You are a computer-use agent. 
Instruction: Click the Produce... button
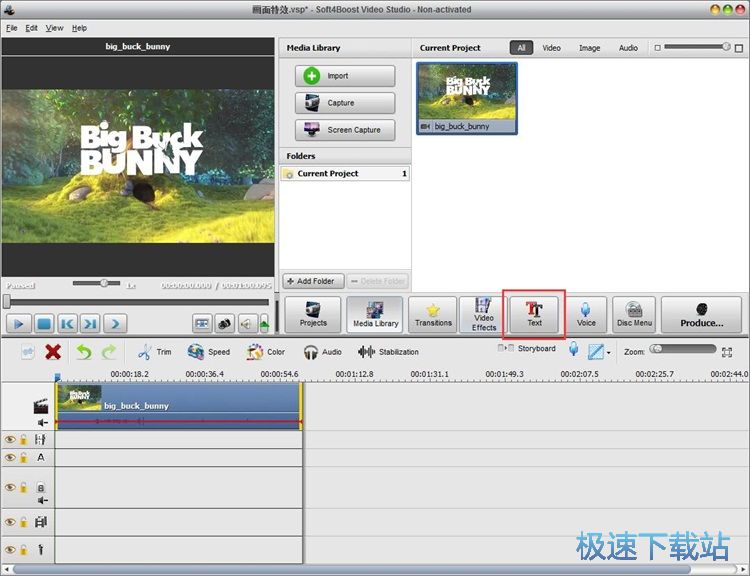(x=701, y=314)
